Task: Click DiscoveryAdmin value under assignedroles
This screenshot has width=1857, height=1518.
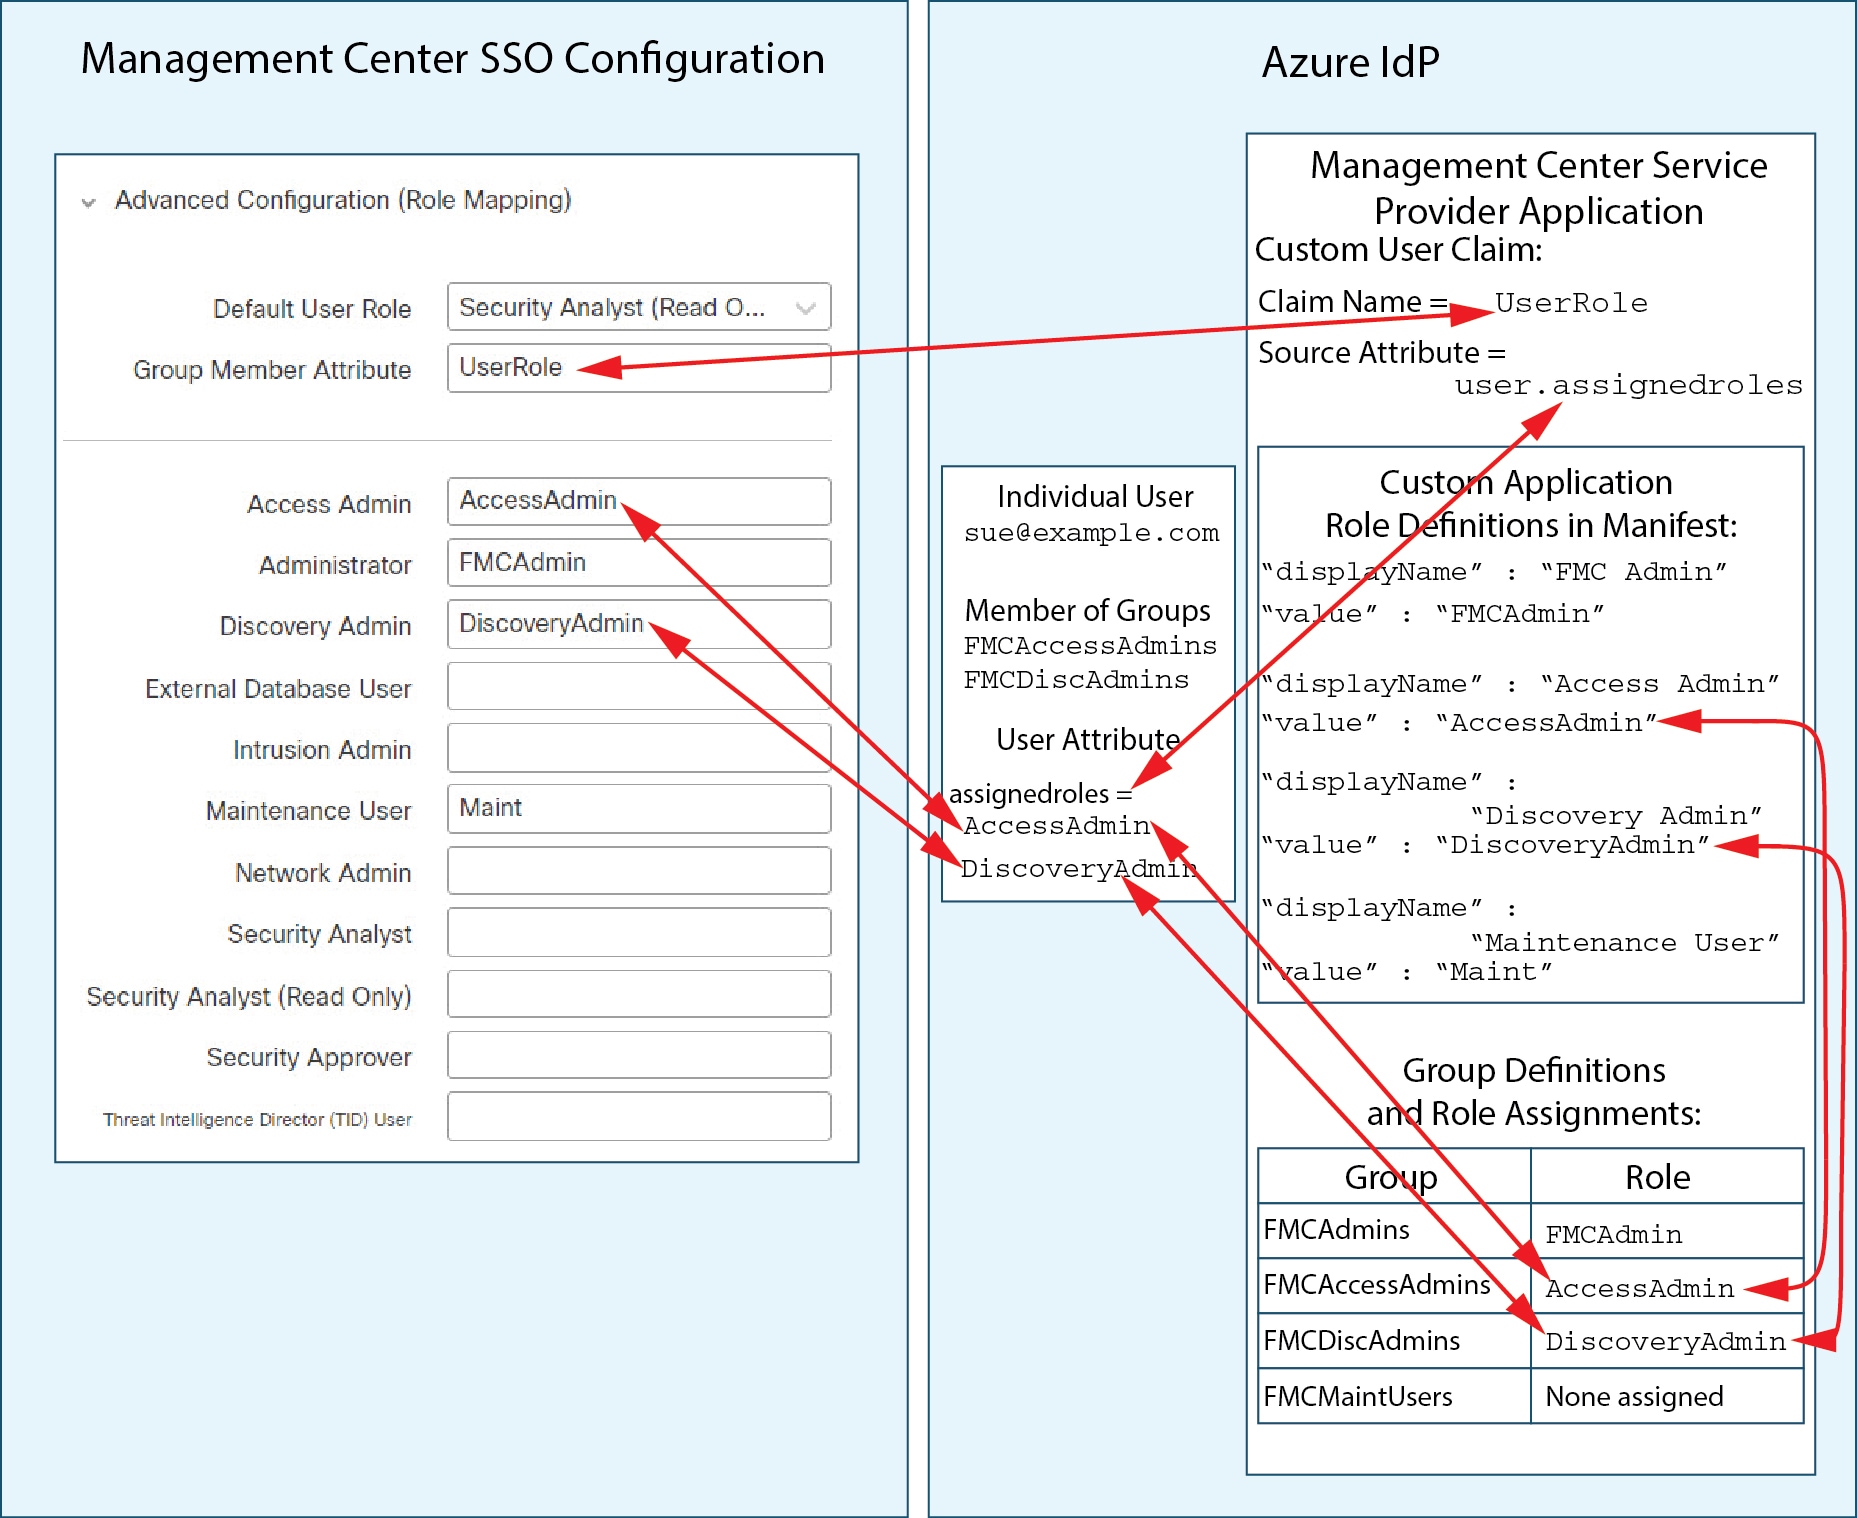Action: coord(1078,868)
